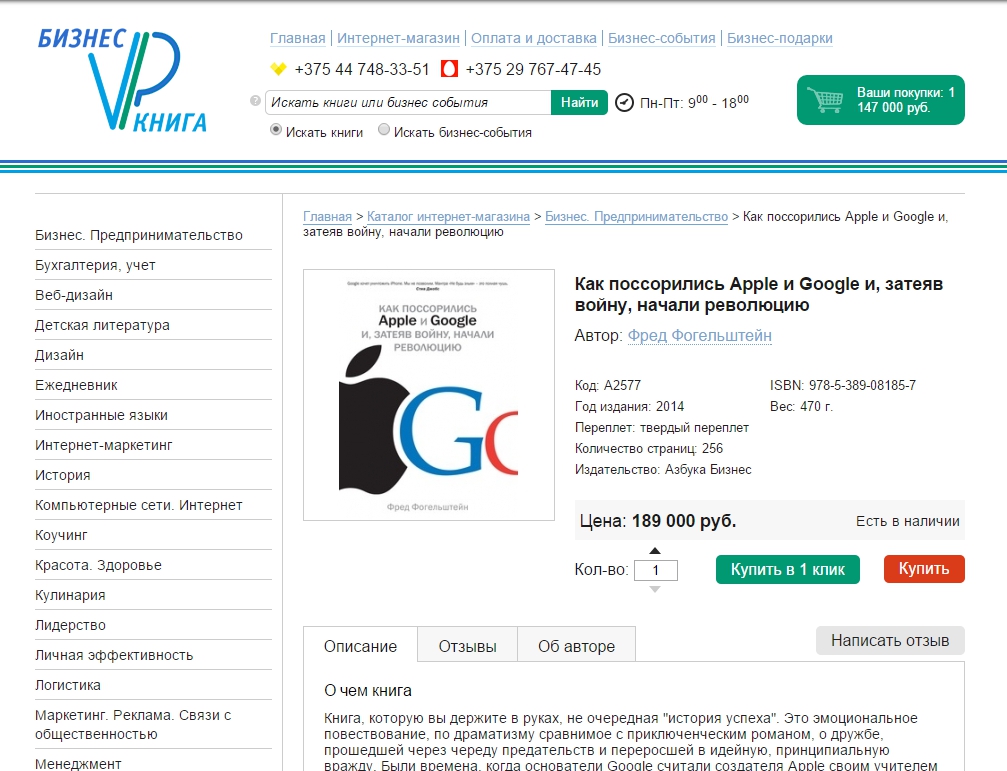Viewport: 1007px width, 771px height.
Task: Select the Искать бизнес-события radio option
Action: click(384, 130)
